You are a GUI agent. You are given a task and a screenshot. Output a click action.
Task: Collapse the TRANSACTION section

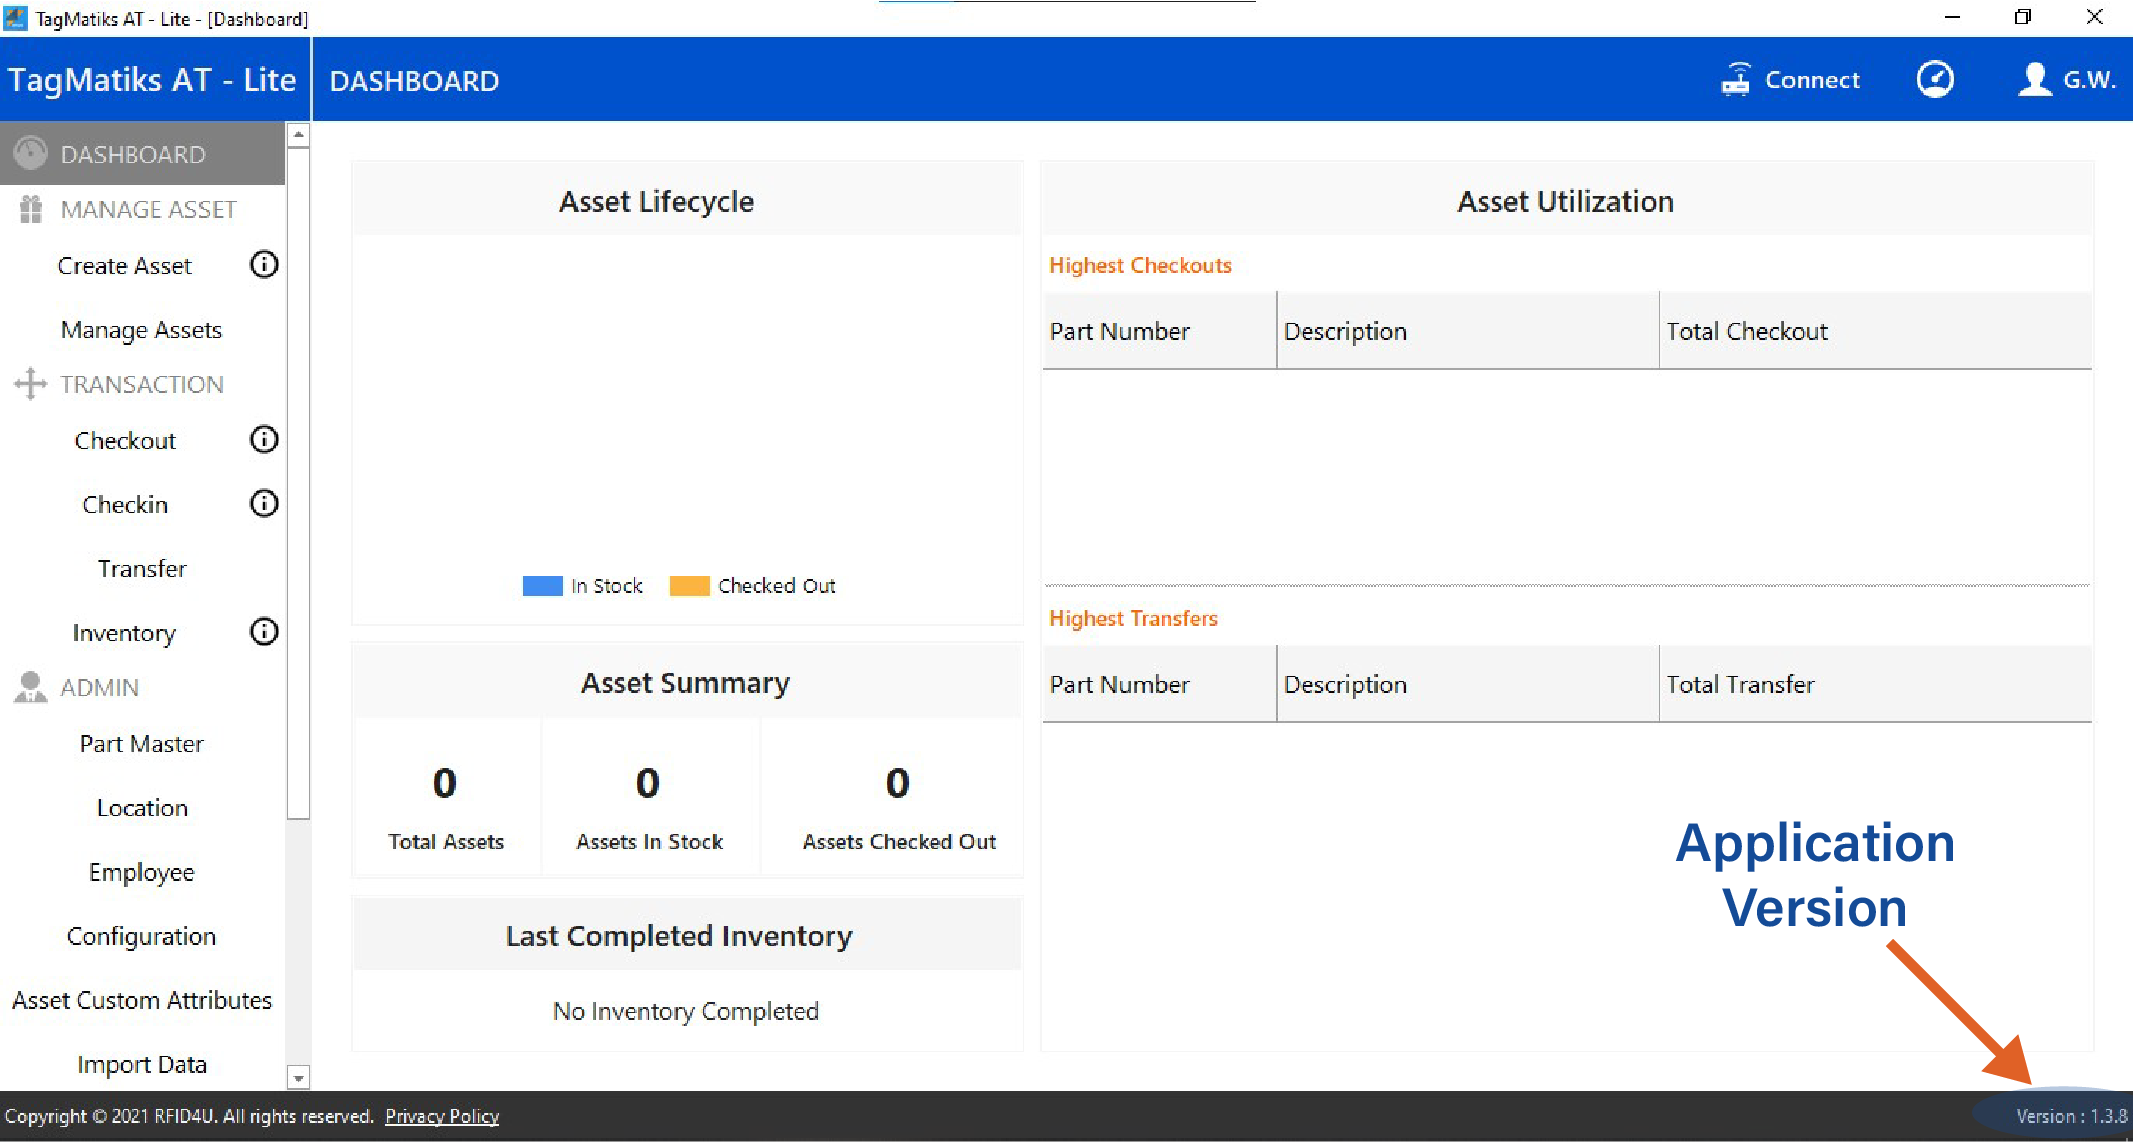coord(141,385)
